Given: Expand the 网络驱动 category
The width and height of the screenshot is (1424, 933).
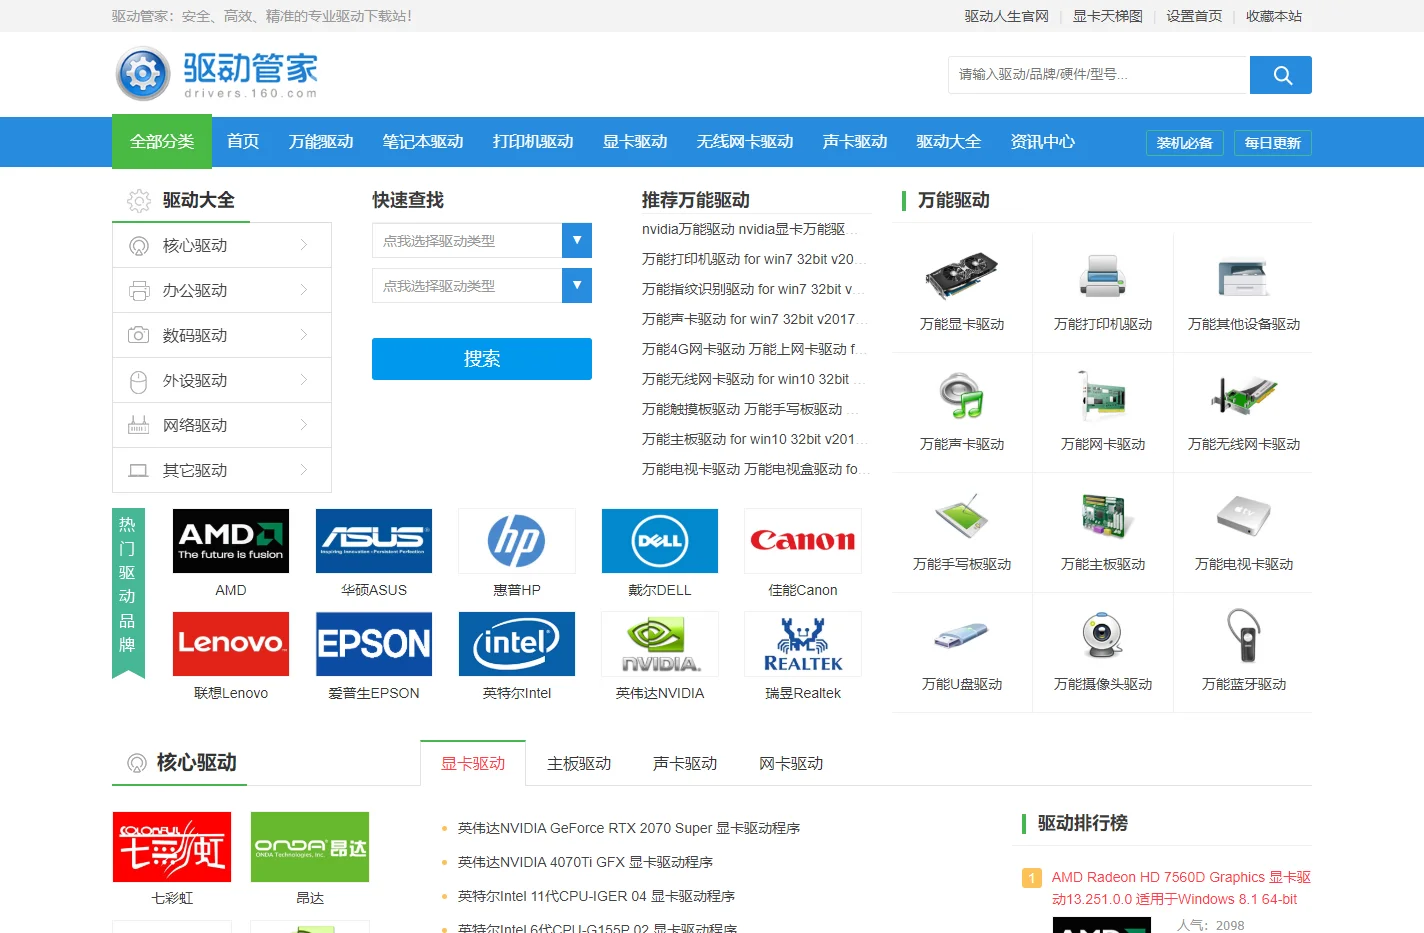Looking at the screenshot, I should [x=222, y=425].
